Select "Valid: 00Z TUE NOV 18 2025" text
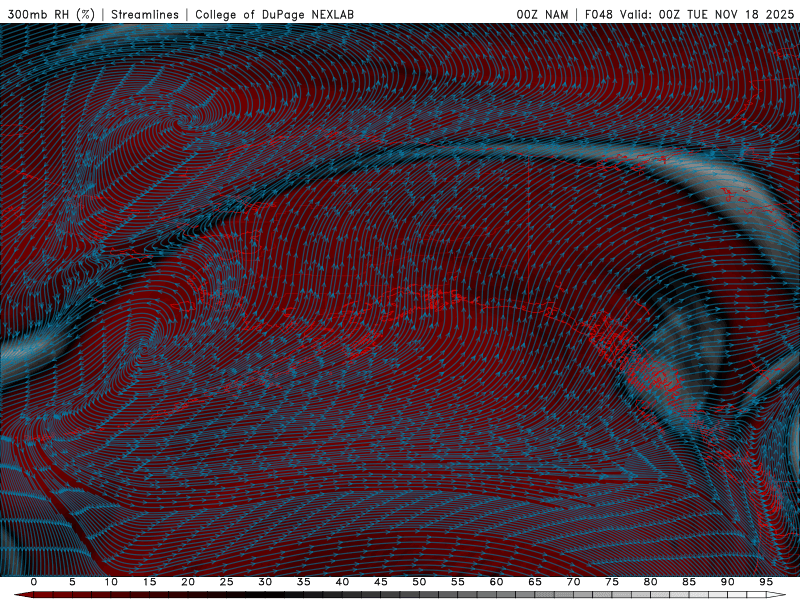Image resolution: width=800 pixels, height=600 pixels. (707, 15)
